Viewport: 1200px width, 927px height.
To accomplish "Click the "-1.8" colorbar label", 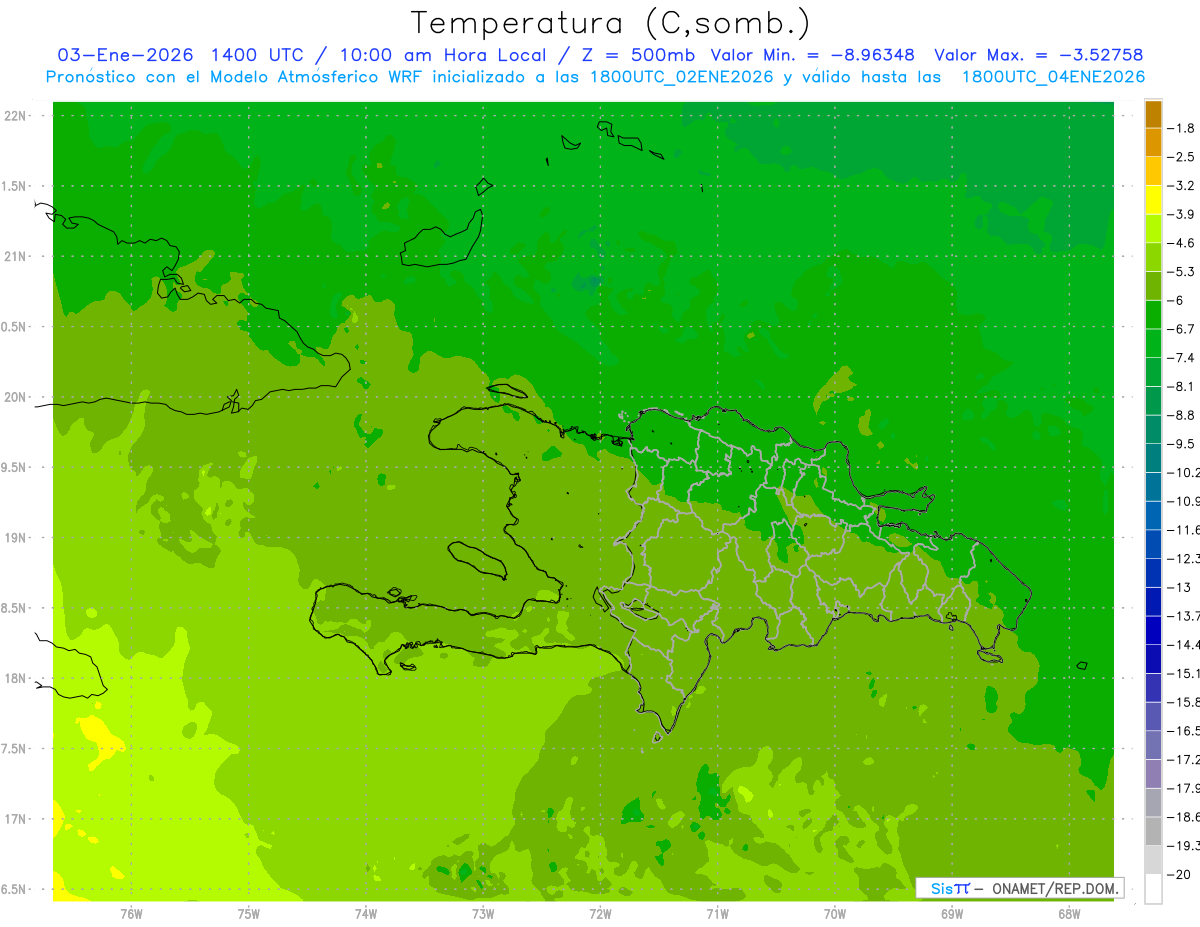I will [x=1181, y=128].
